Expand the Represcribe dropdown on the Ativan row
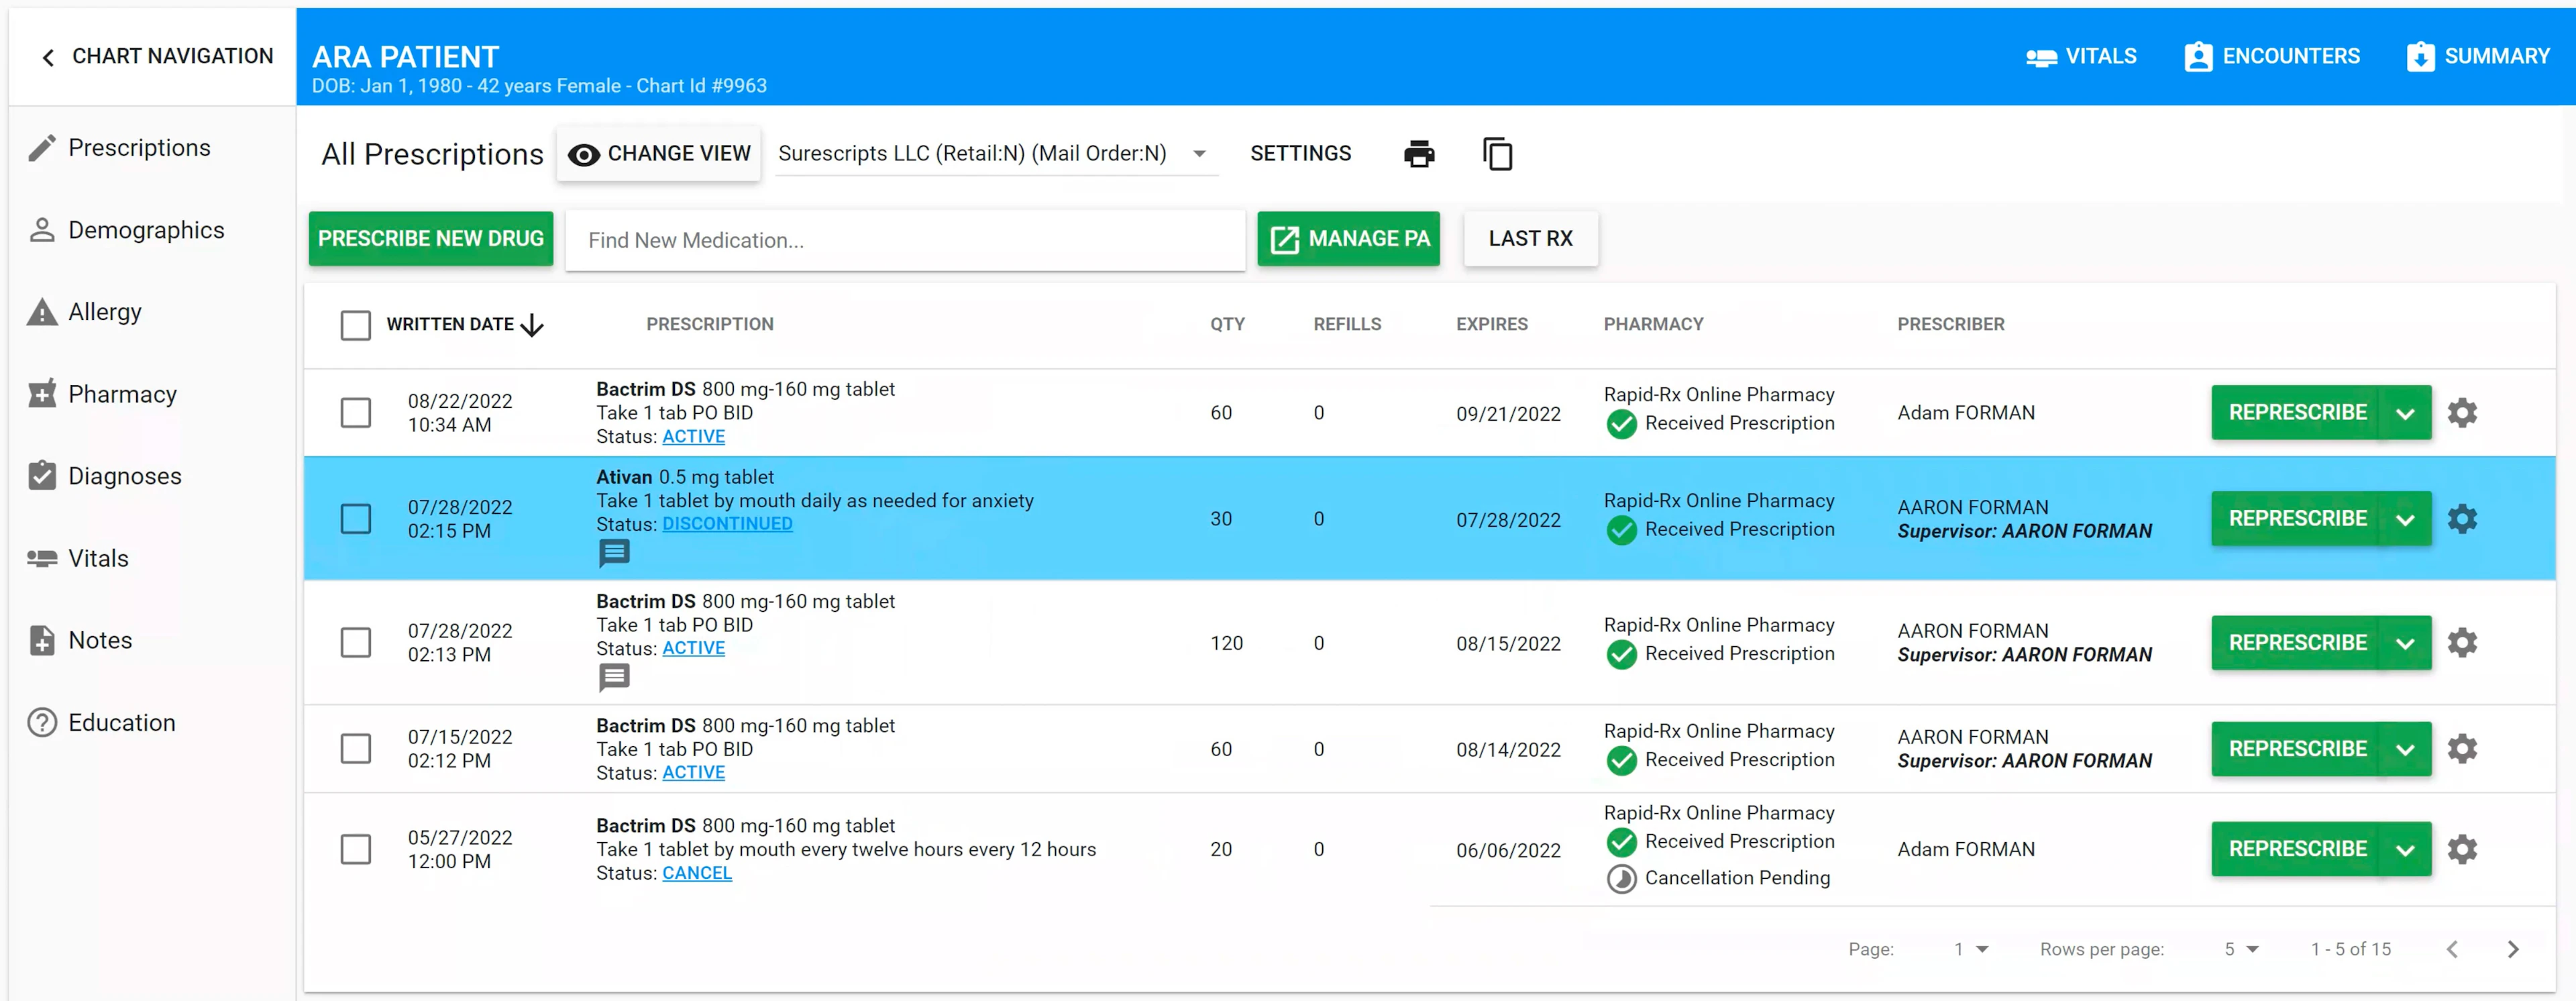Viewport: 2576px width, 1001px height. 2404,518
